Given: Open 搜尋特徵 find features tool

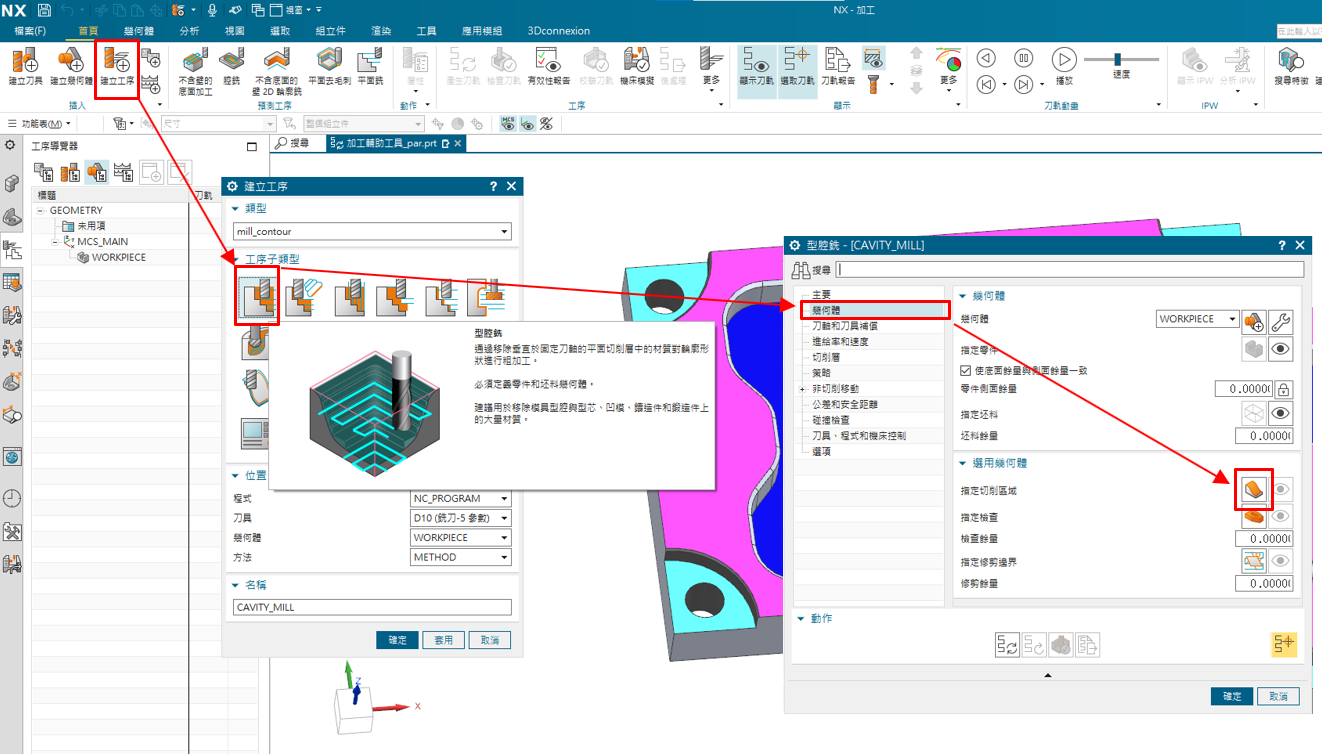Looking at the screenshot, I should (x=1291, y=66).
